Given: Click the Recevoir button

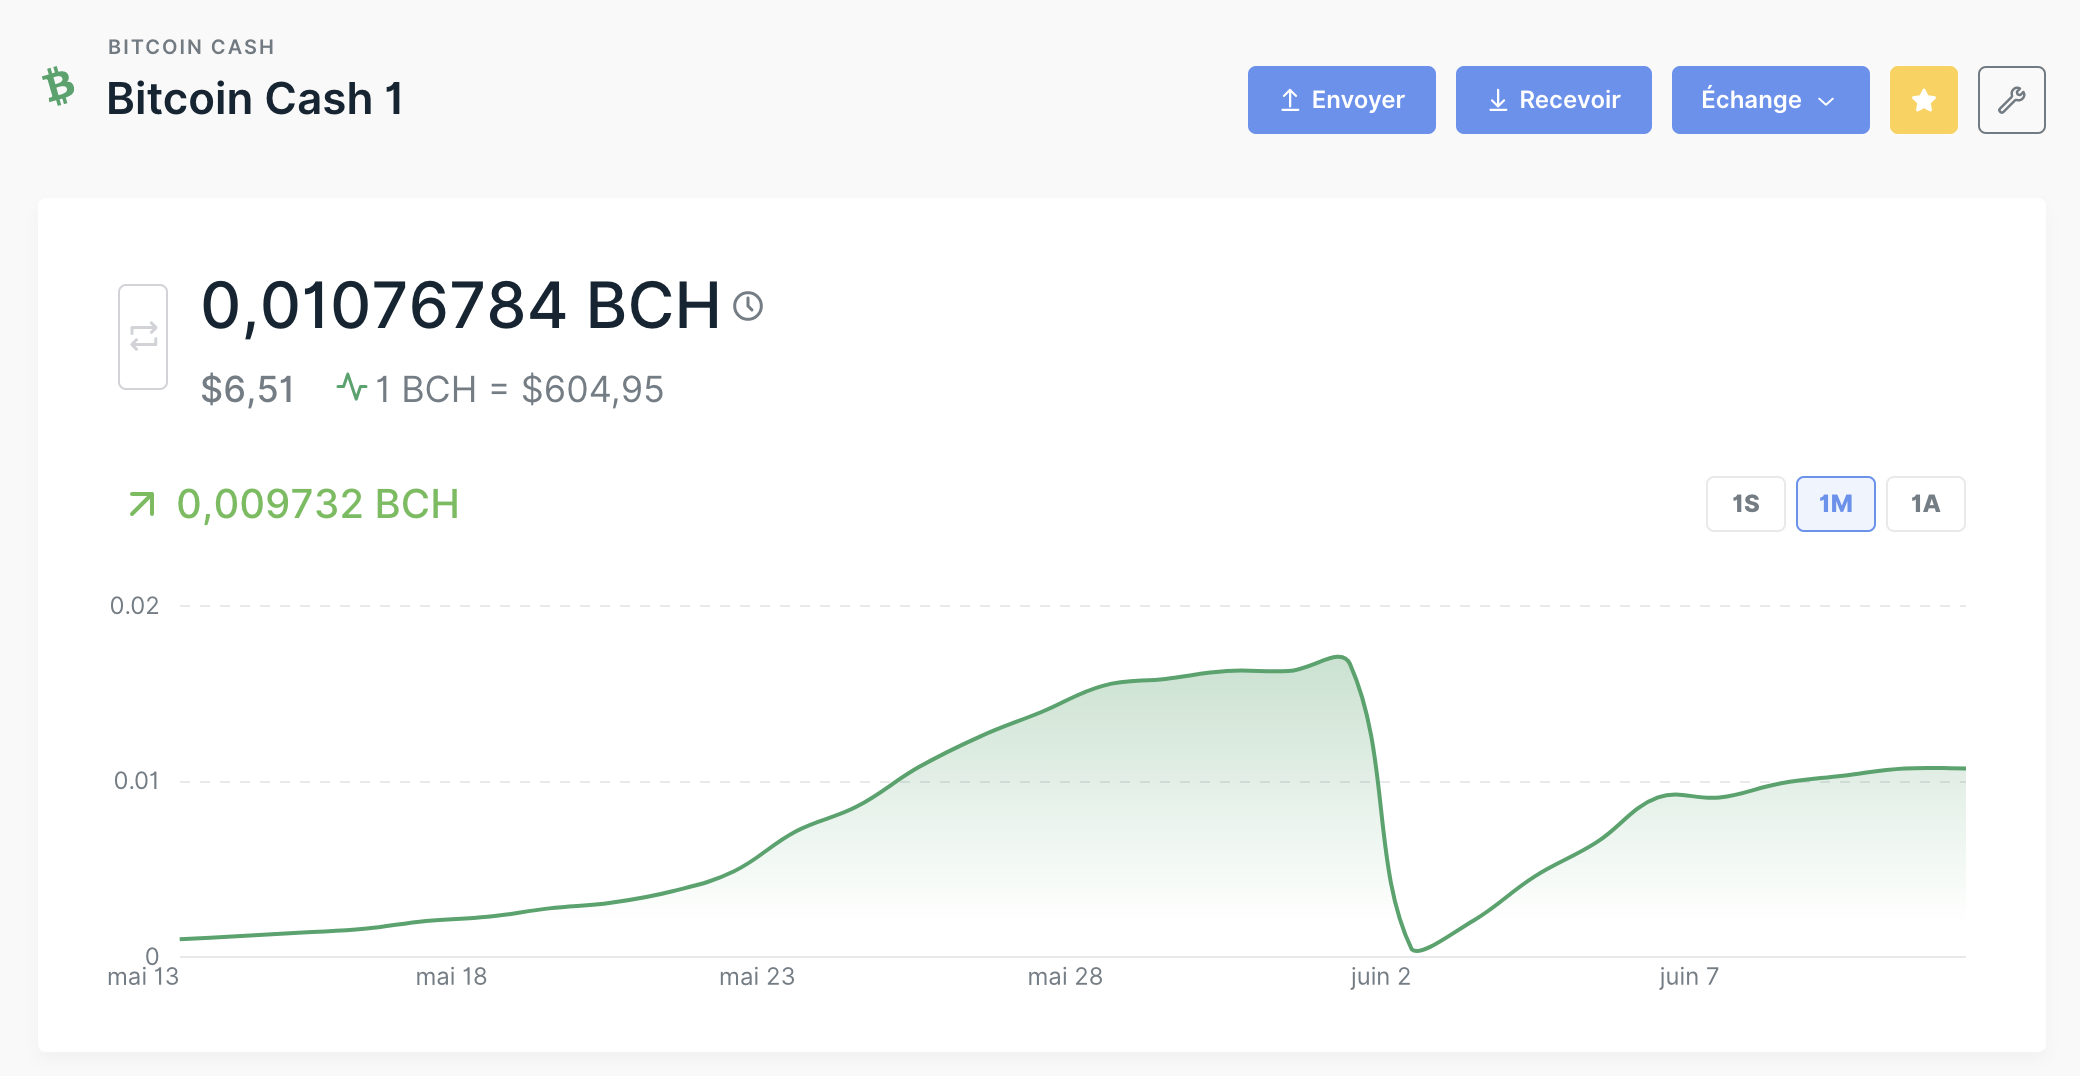Looking at the screenshot, I should pos(1553,100).
